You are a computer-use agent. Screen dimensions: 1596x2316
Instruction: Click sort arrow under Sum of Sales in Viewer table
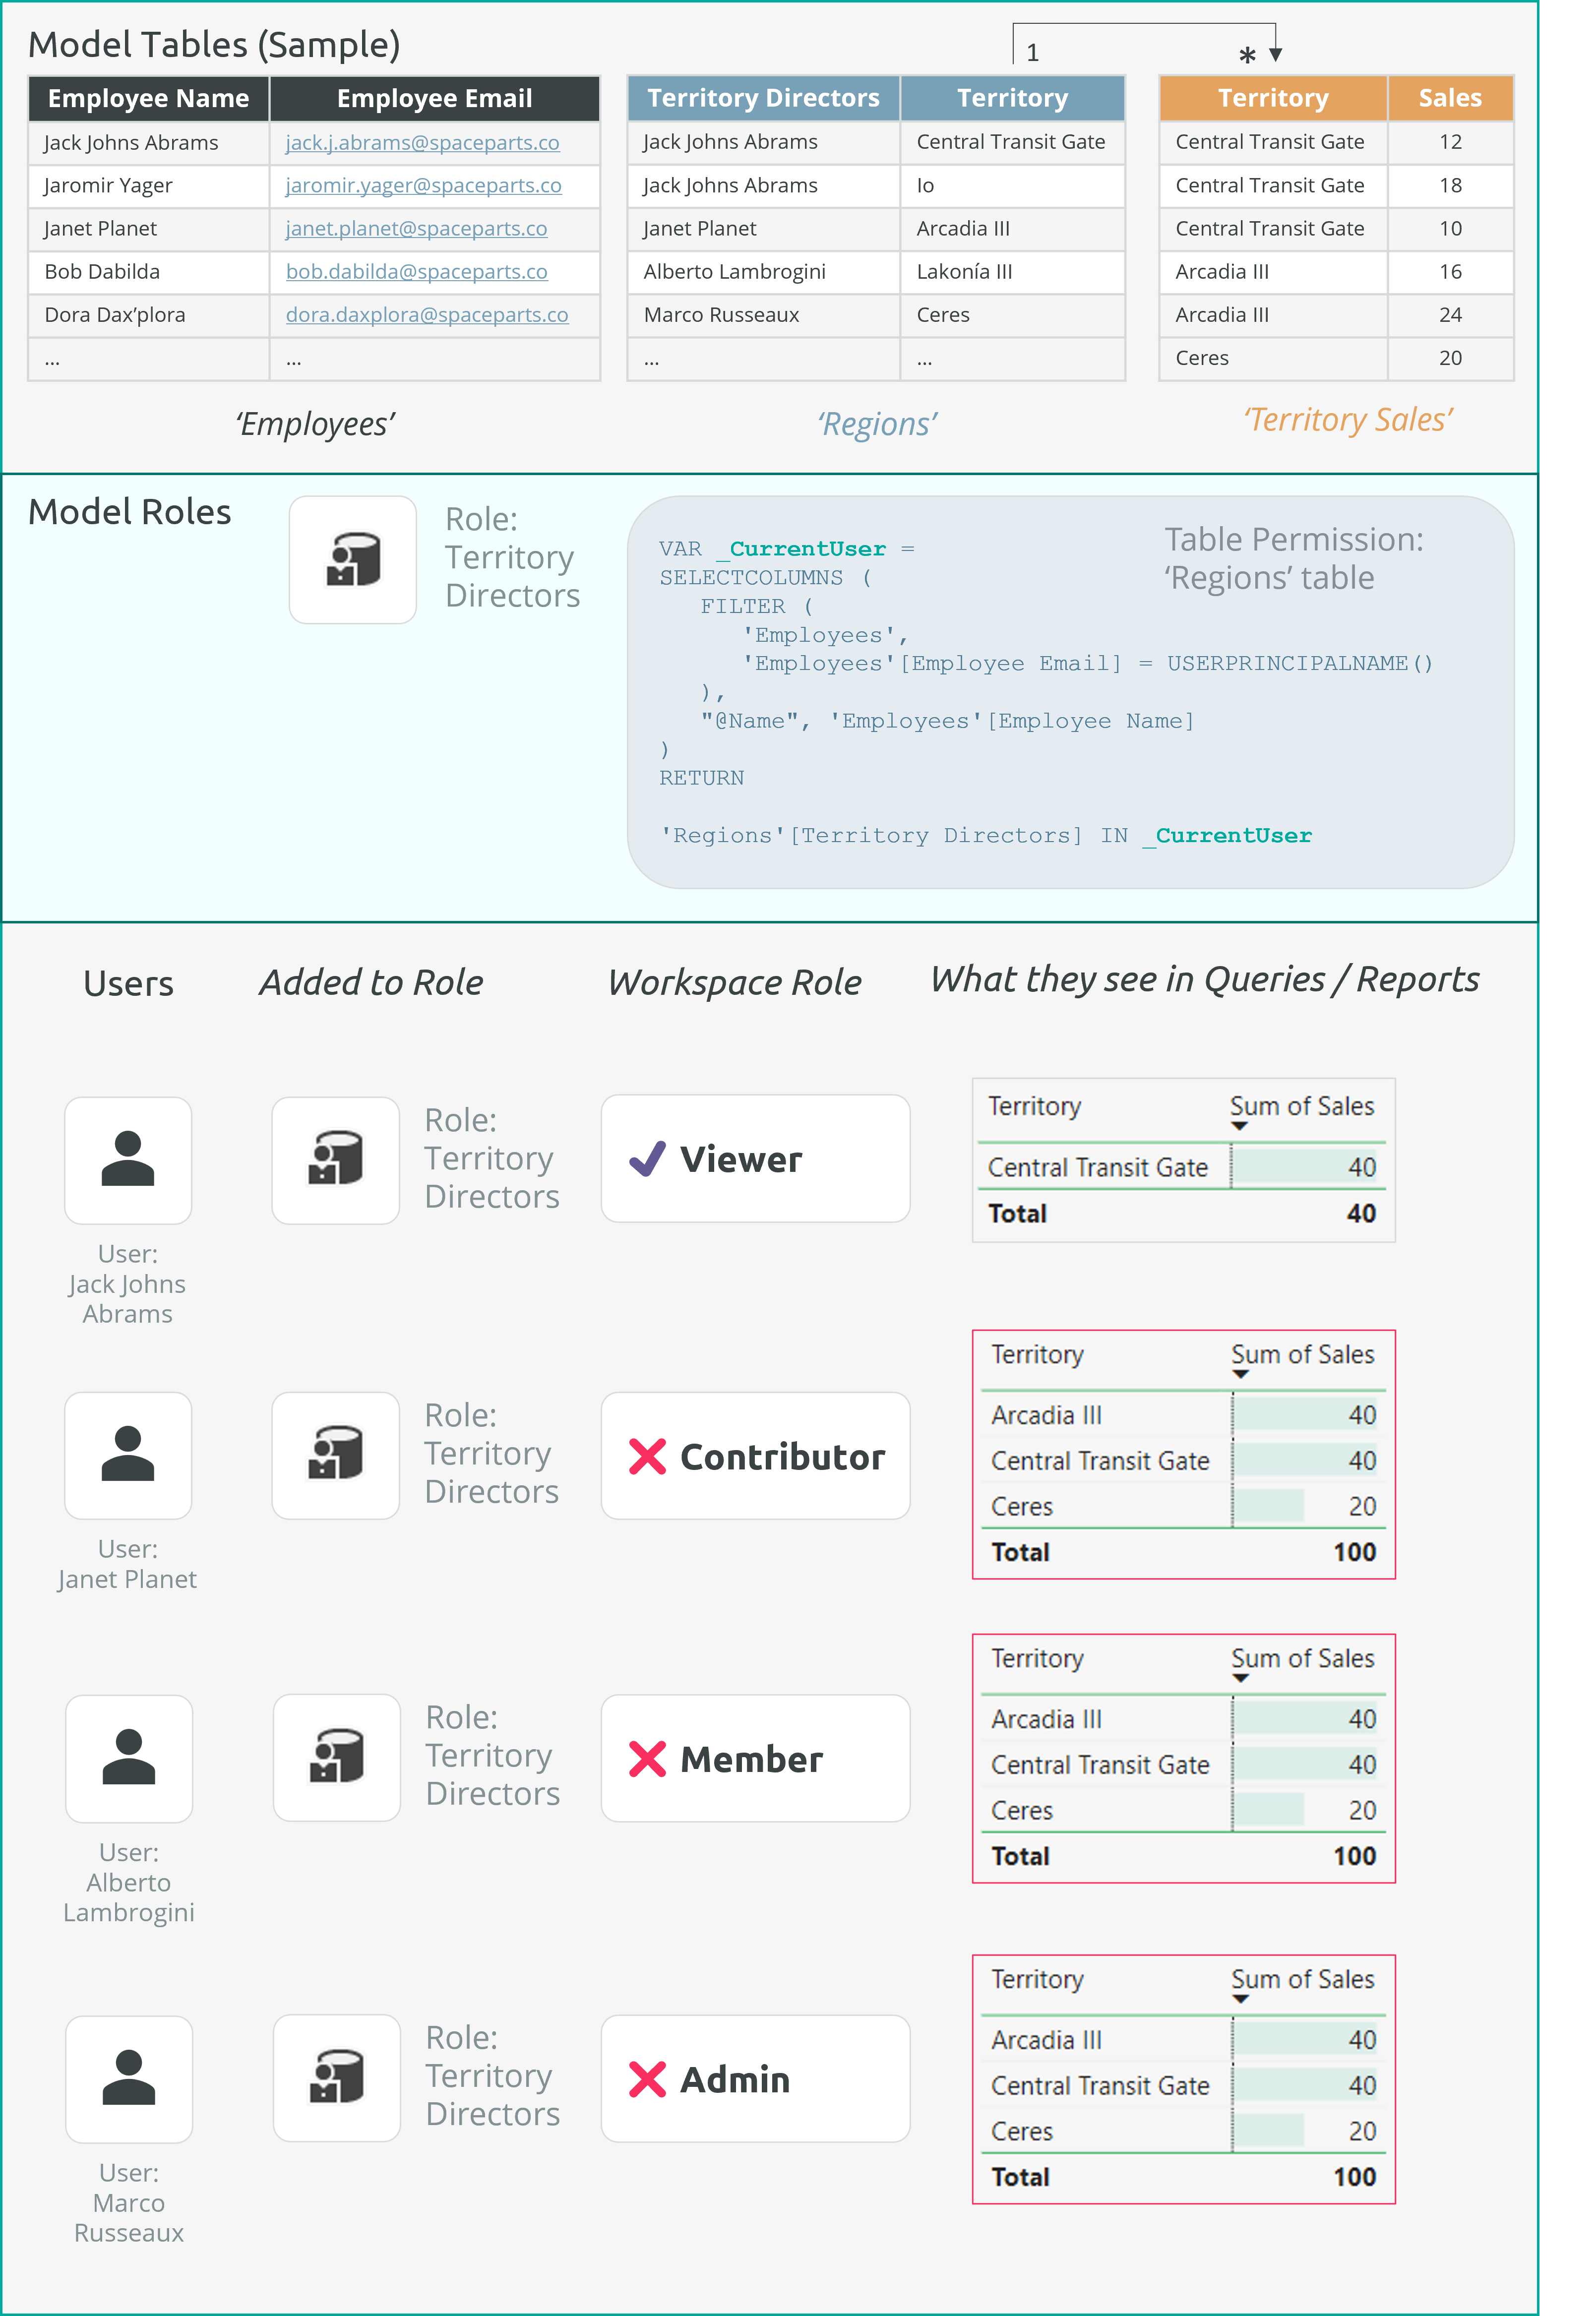pos(1239,1127)
